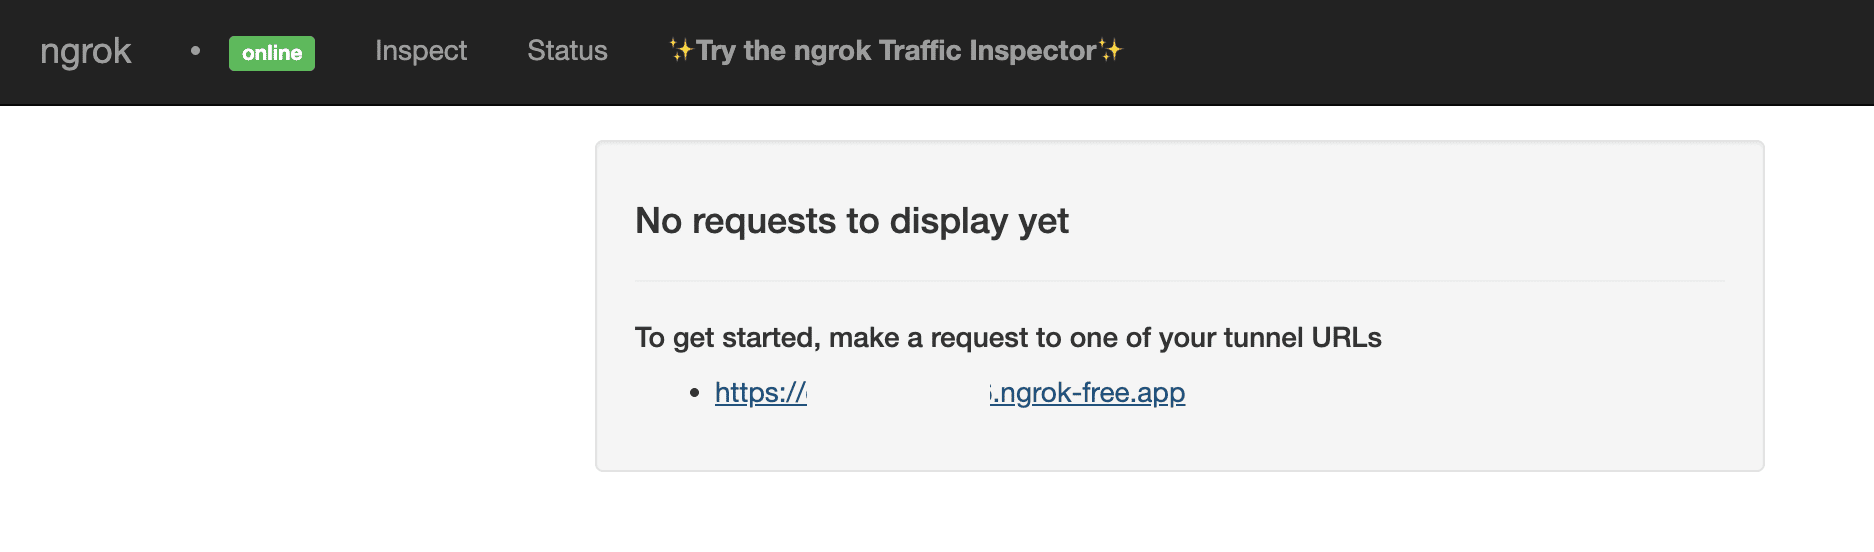This screenshot has width=1874, height=552.
Task: Click the 'No requests to display yet' heading
Action: click(x=851, y=221)
